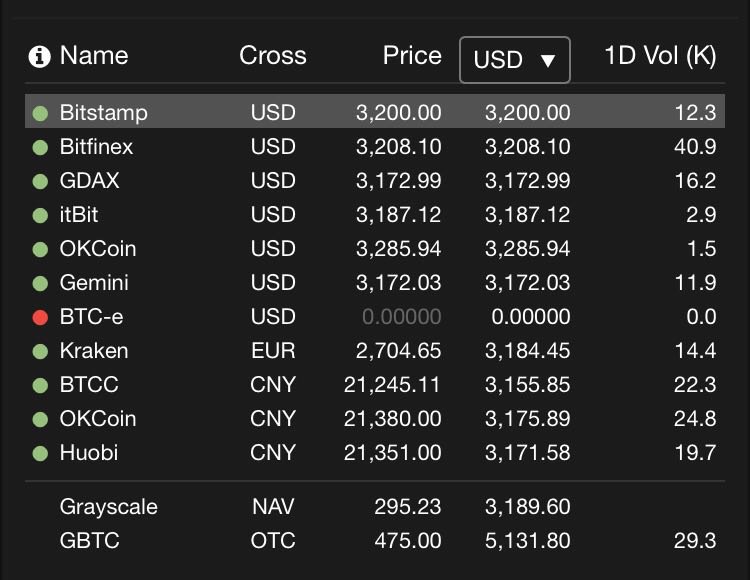
Task: Select the GBTC OTC entry
Action: click(x=375, y=541)
